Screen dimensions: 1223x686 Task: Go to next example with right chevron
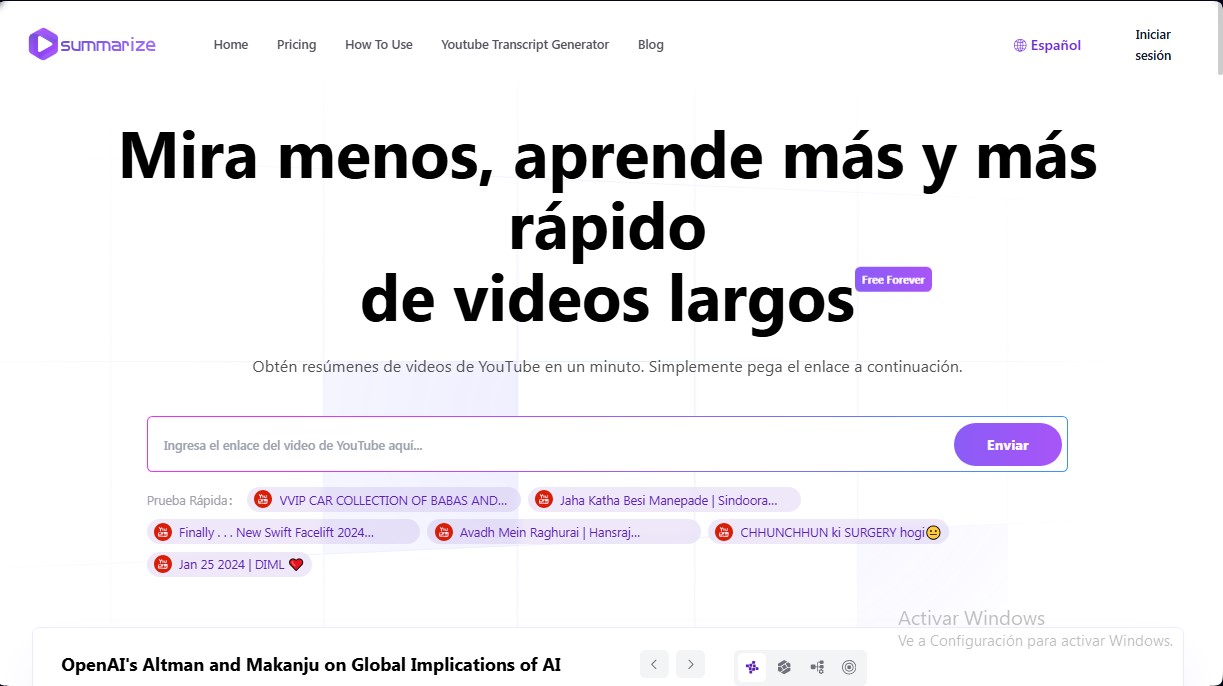[x=690, y=664]
